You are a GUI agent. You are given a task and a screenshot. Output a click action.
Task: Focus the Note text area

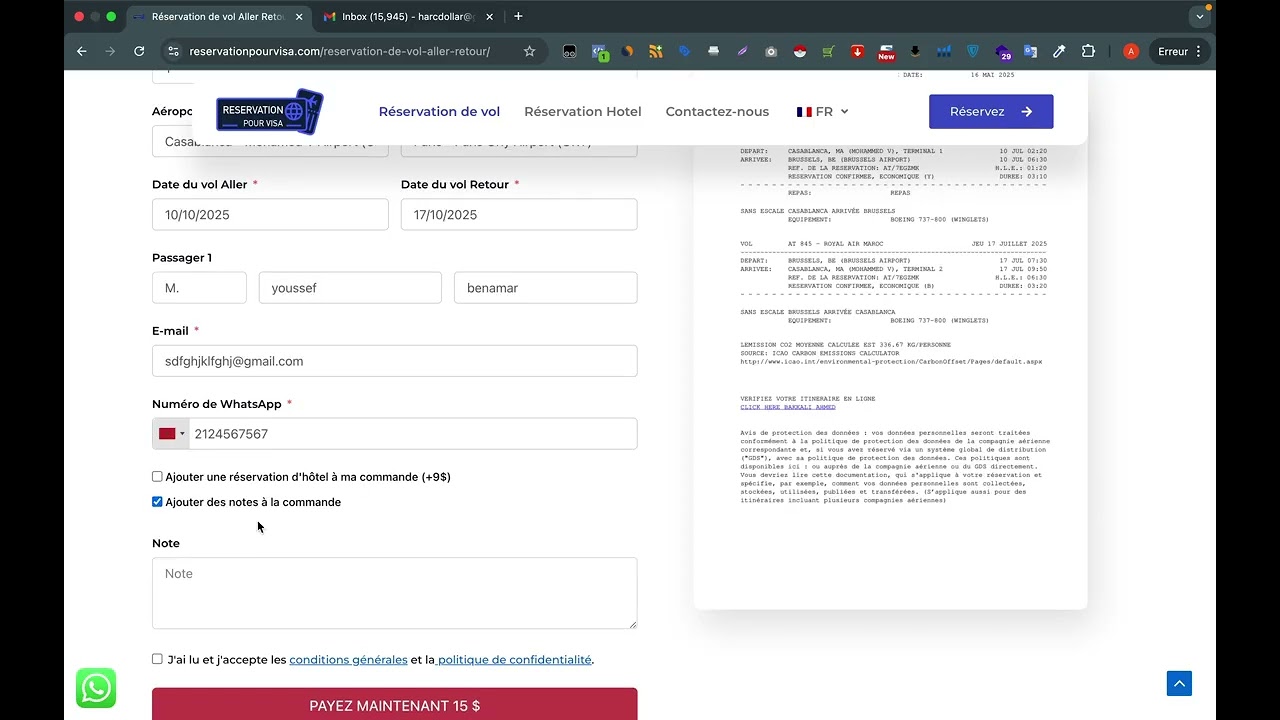394,593
